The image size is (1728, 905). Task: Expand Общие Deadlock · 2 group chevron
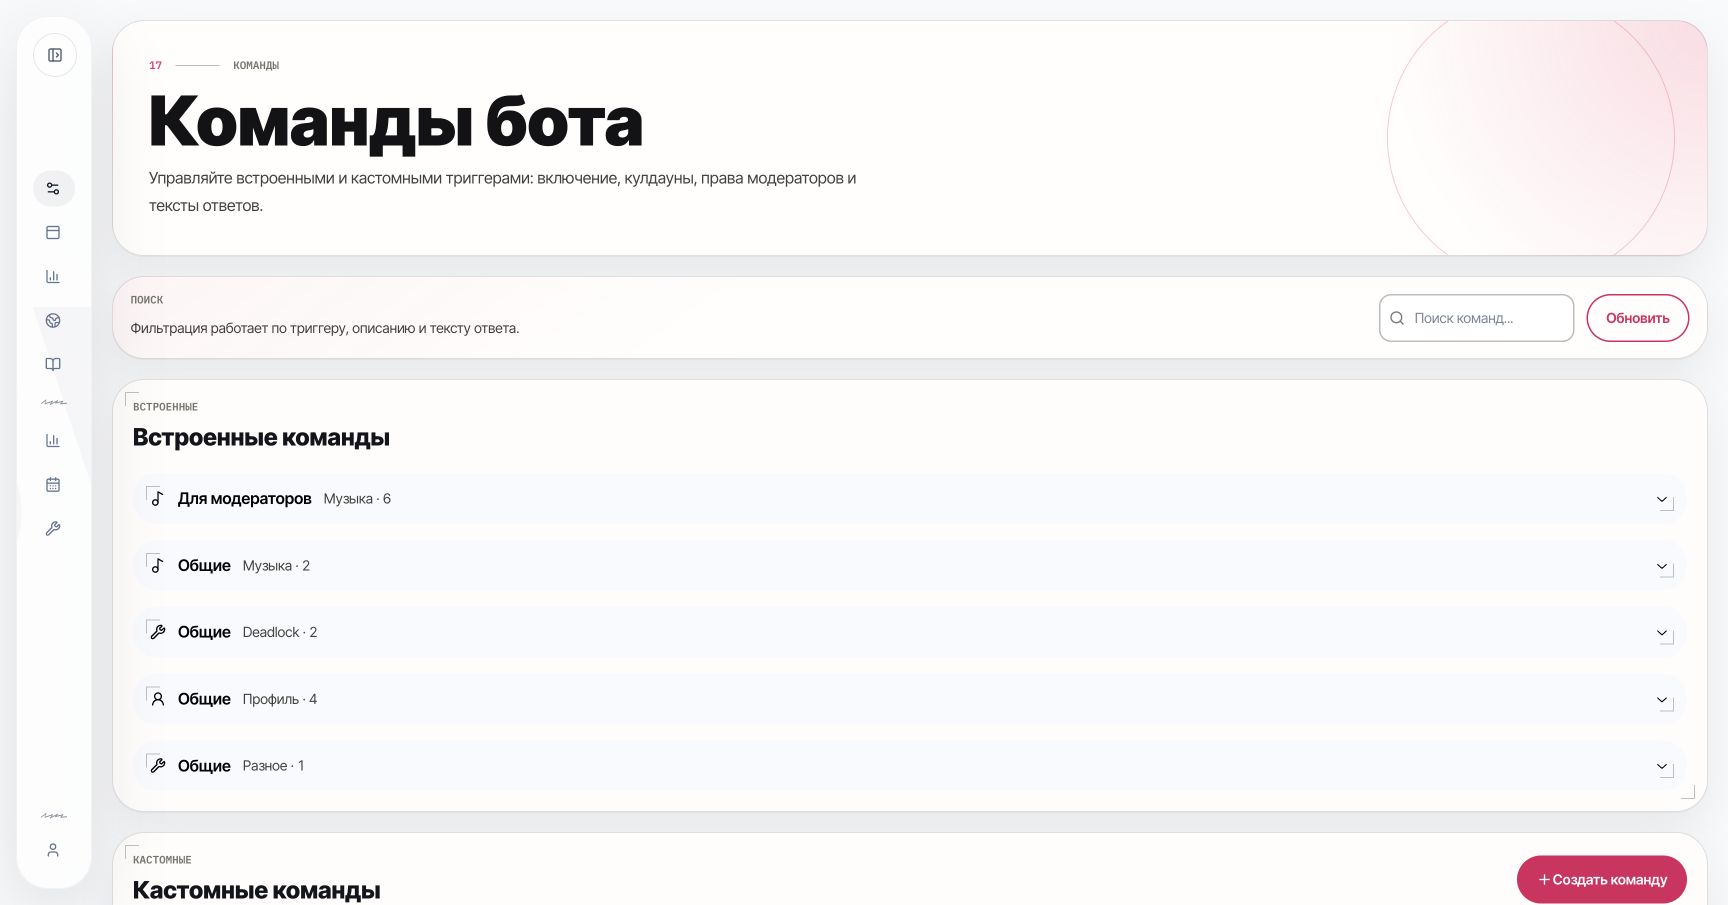[x=1662, y=633]
